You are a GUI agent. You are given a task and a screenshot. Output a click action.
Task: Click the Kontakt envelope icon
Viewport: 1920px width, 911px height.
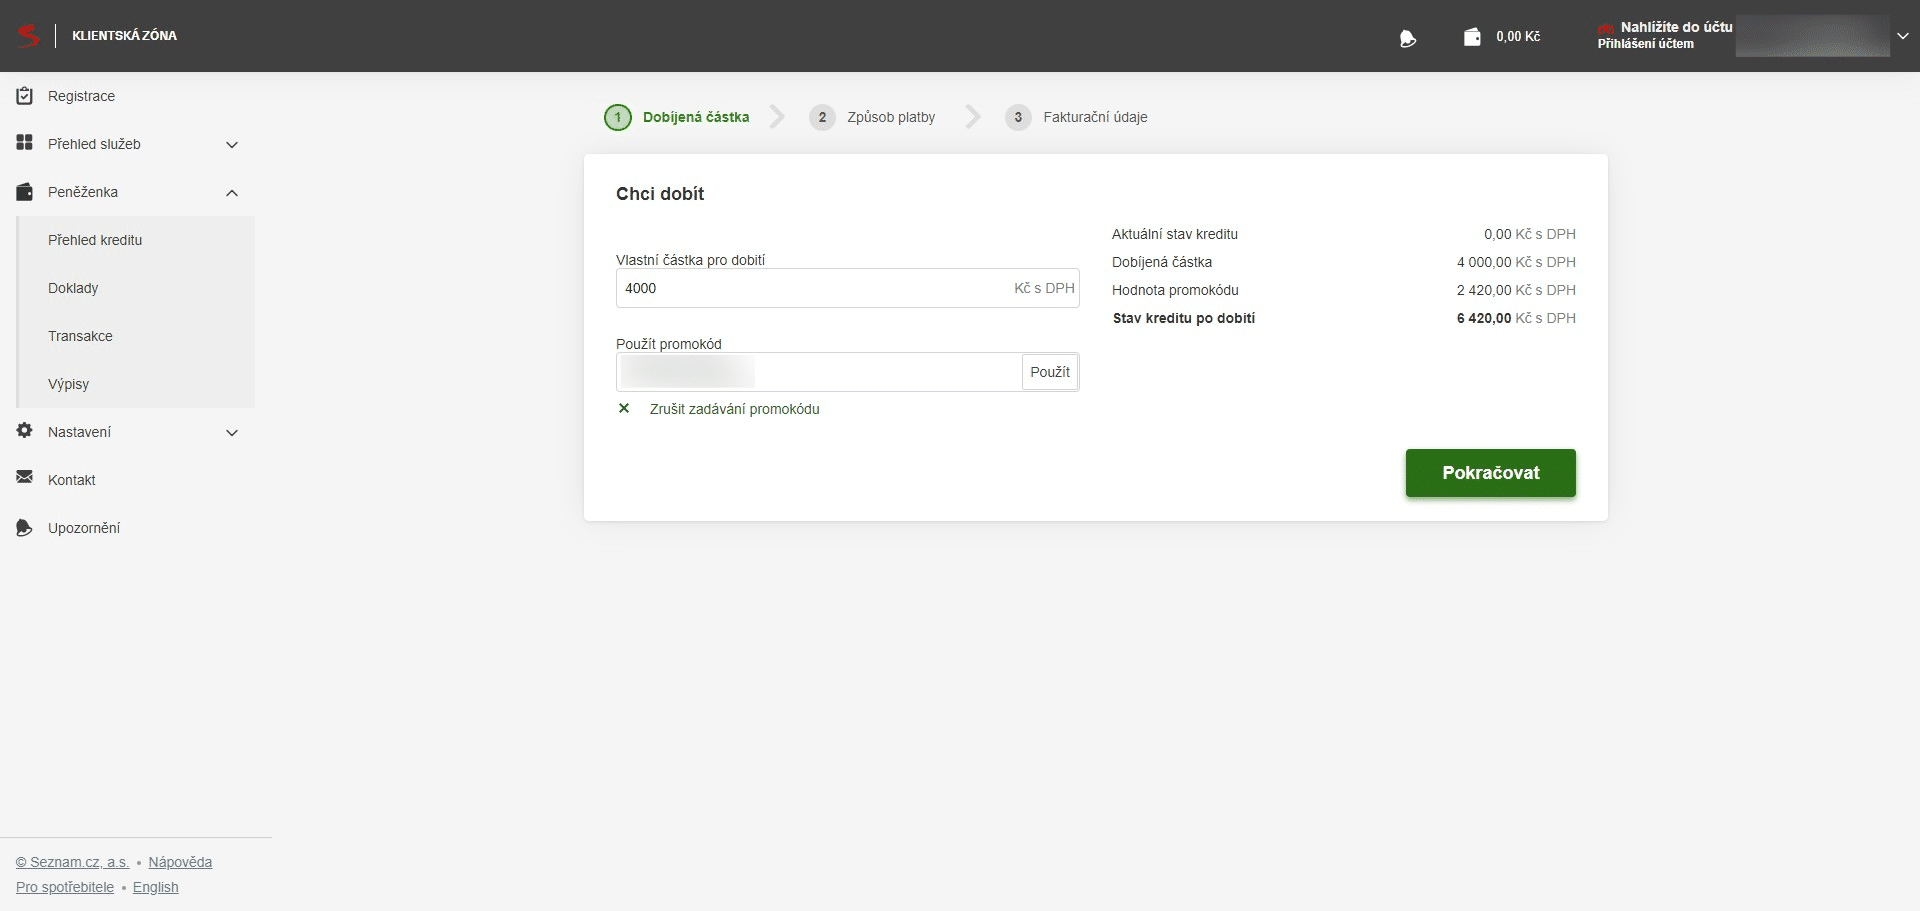tap(25, 478)
